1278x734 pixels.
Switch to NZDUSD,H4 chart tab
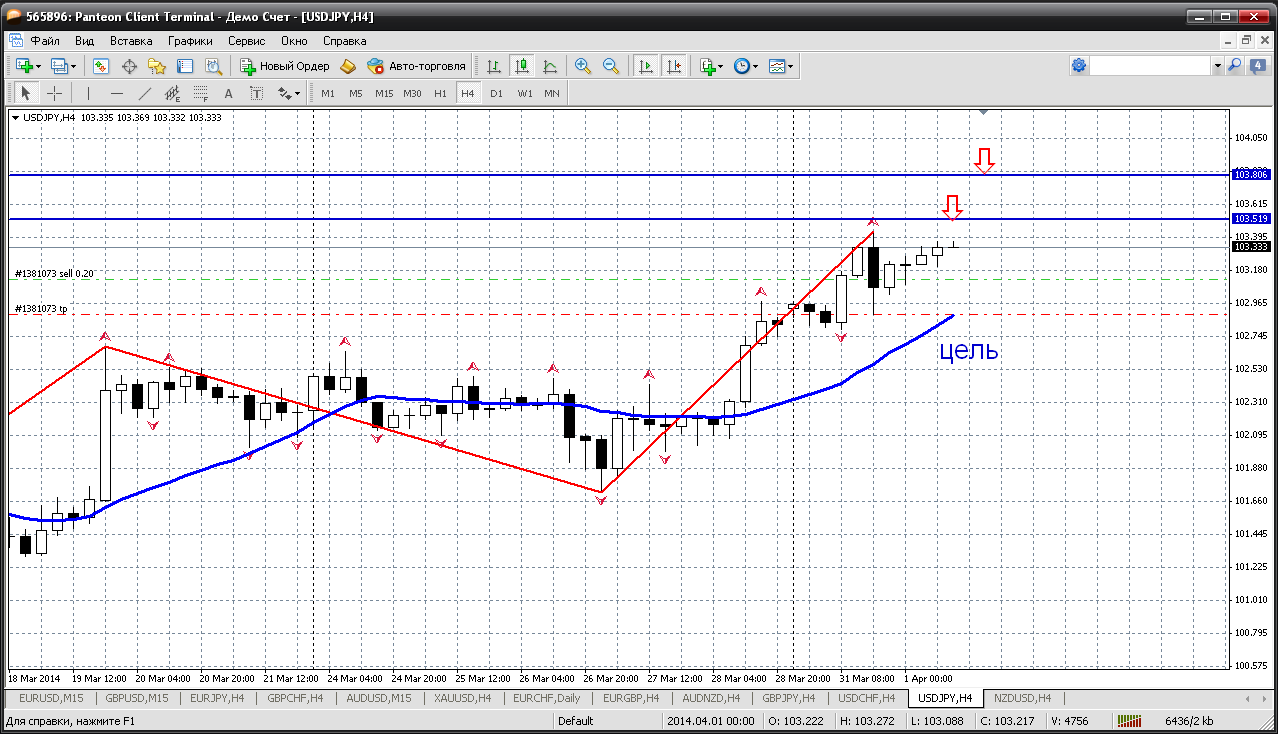(x=1022, y=698)
